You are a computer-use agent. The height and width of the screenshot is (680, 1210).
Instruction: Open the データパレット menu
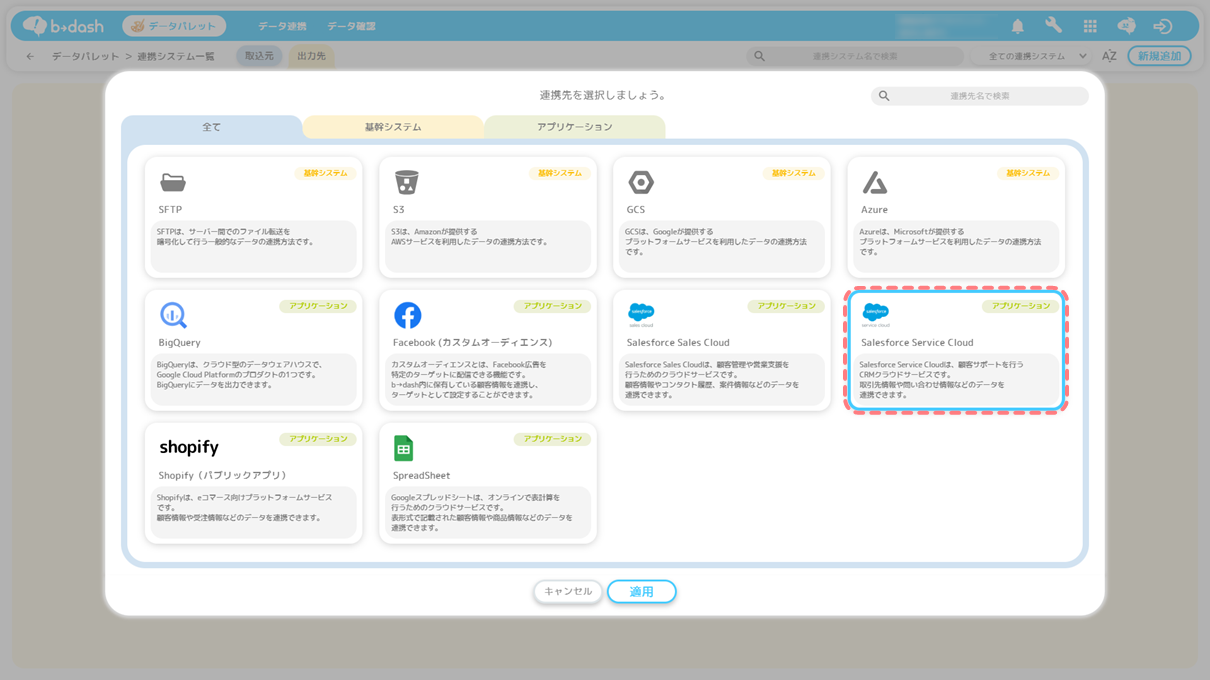(174, 26)
